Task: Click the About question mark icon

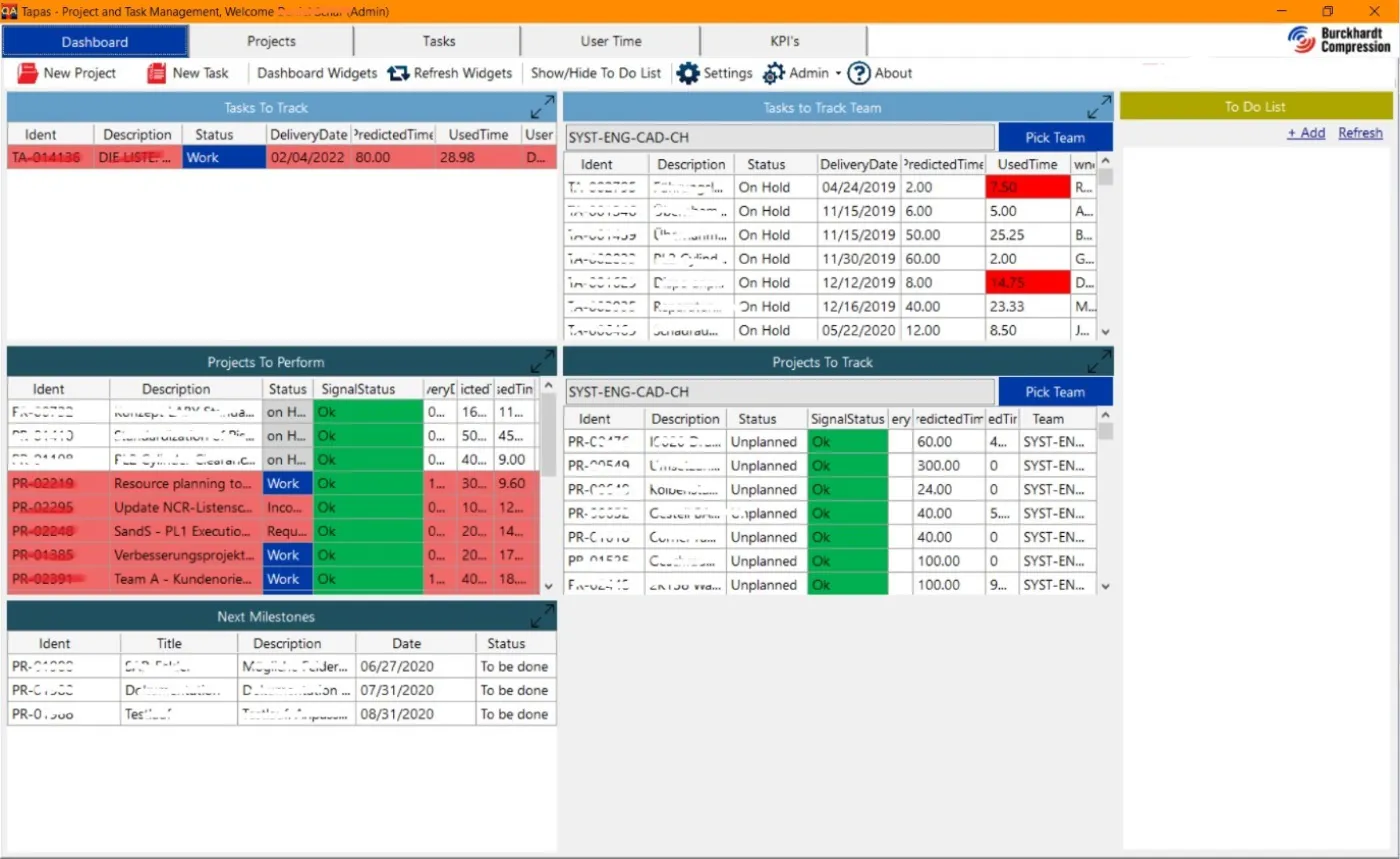Action: (x=859, y=73)
